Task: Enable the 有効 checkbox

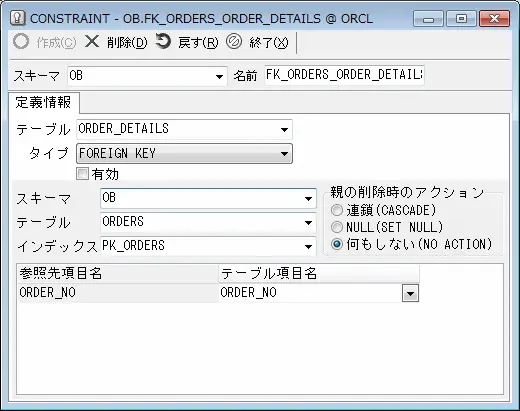Action: click(x=82, y=174)
